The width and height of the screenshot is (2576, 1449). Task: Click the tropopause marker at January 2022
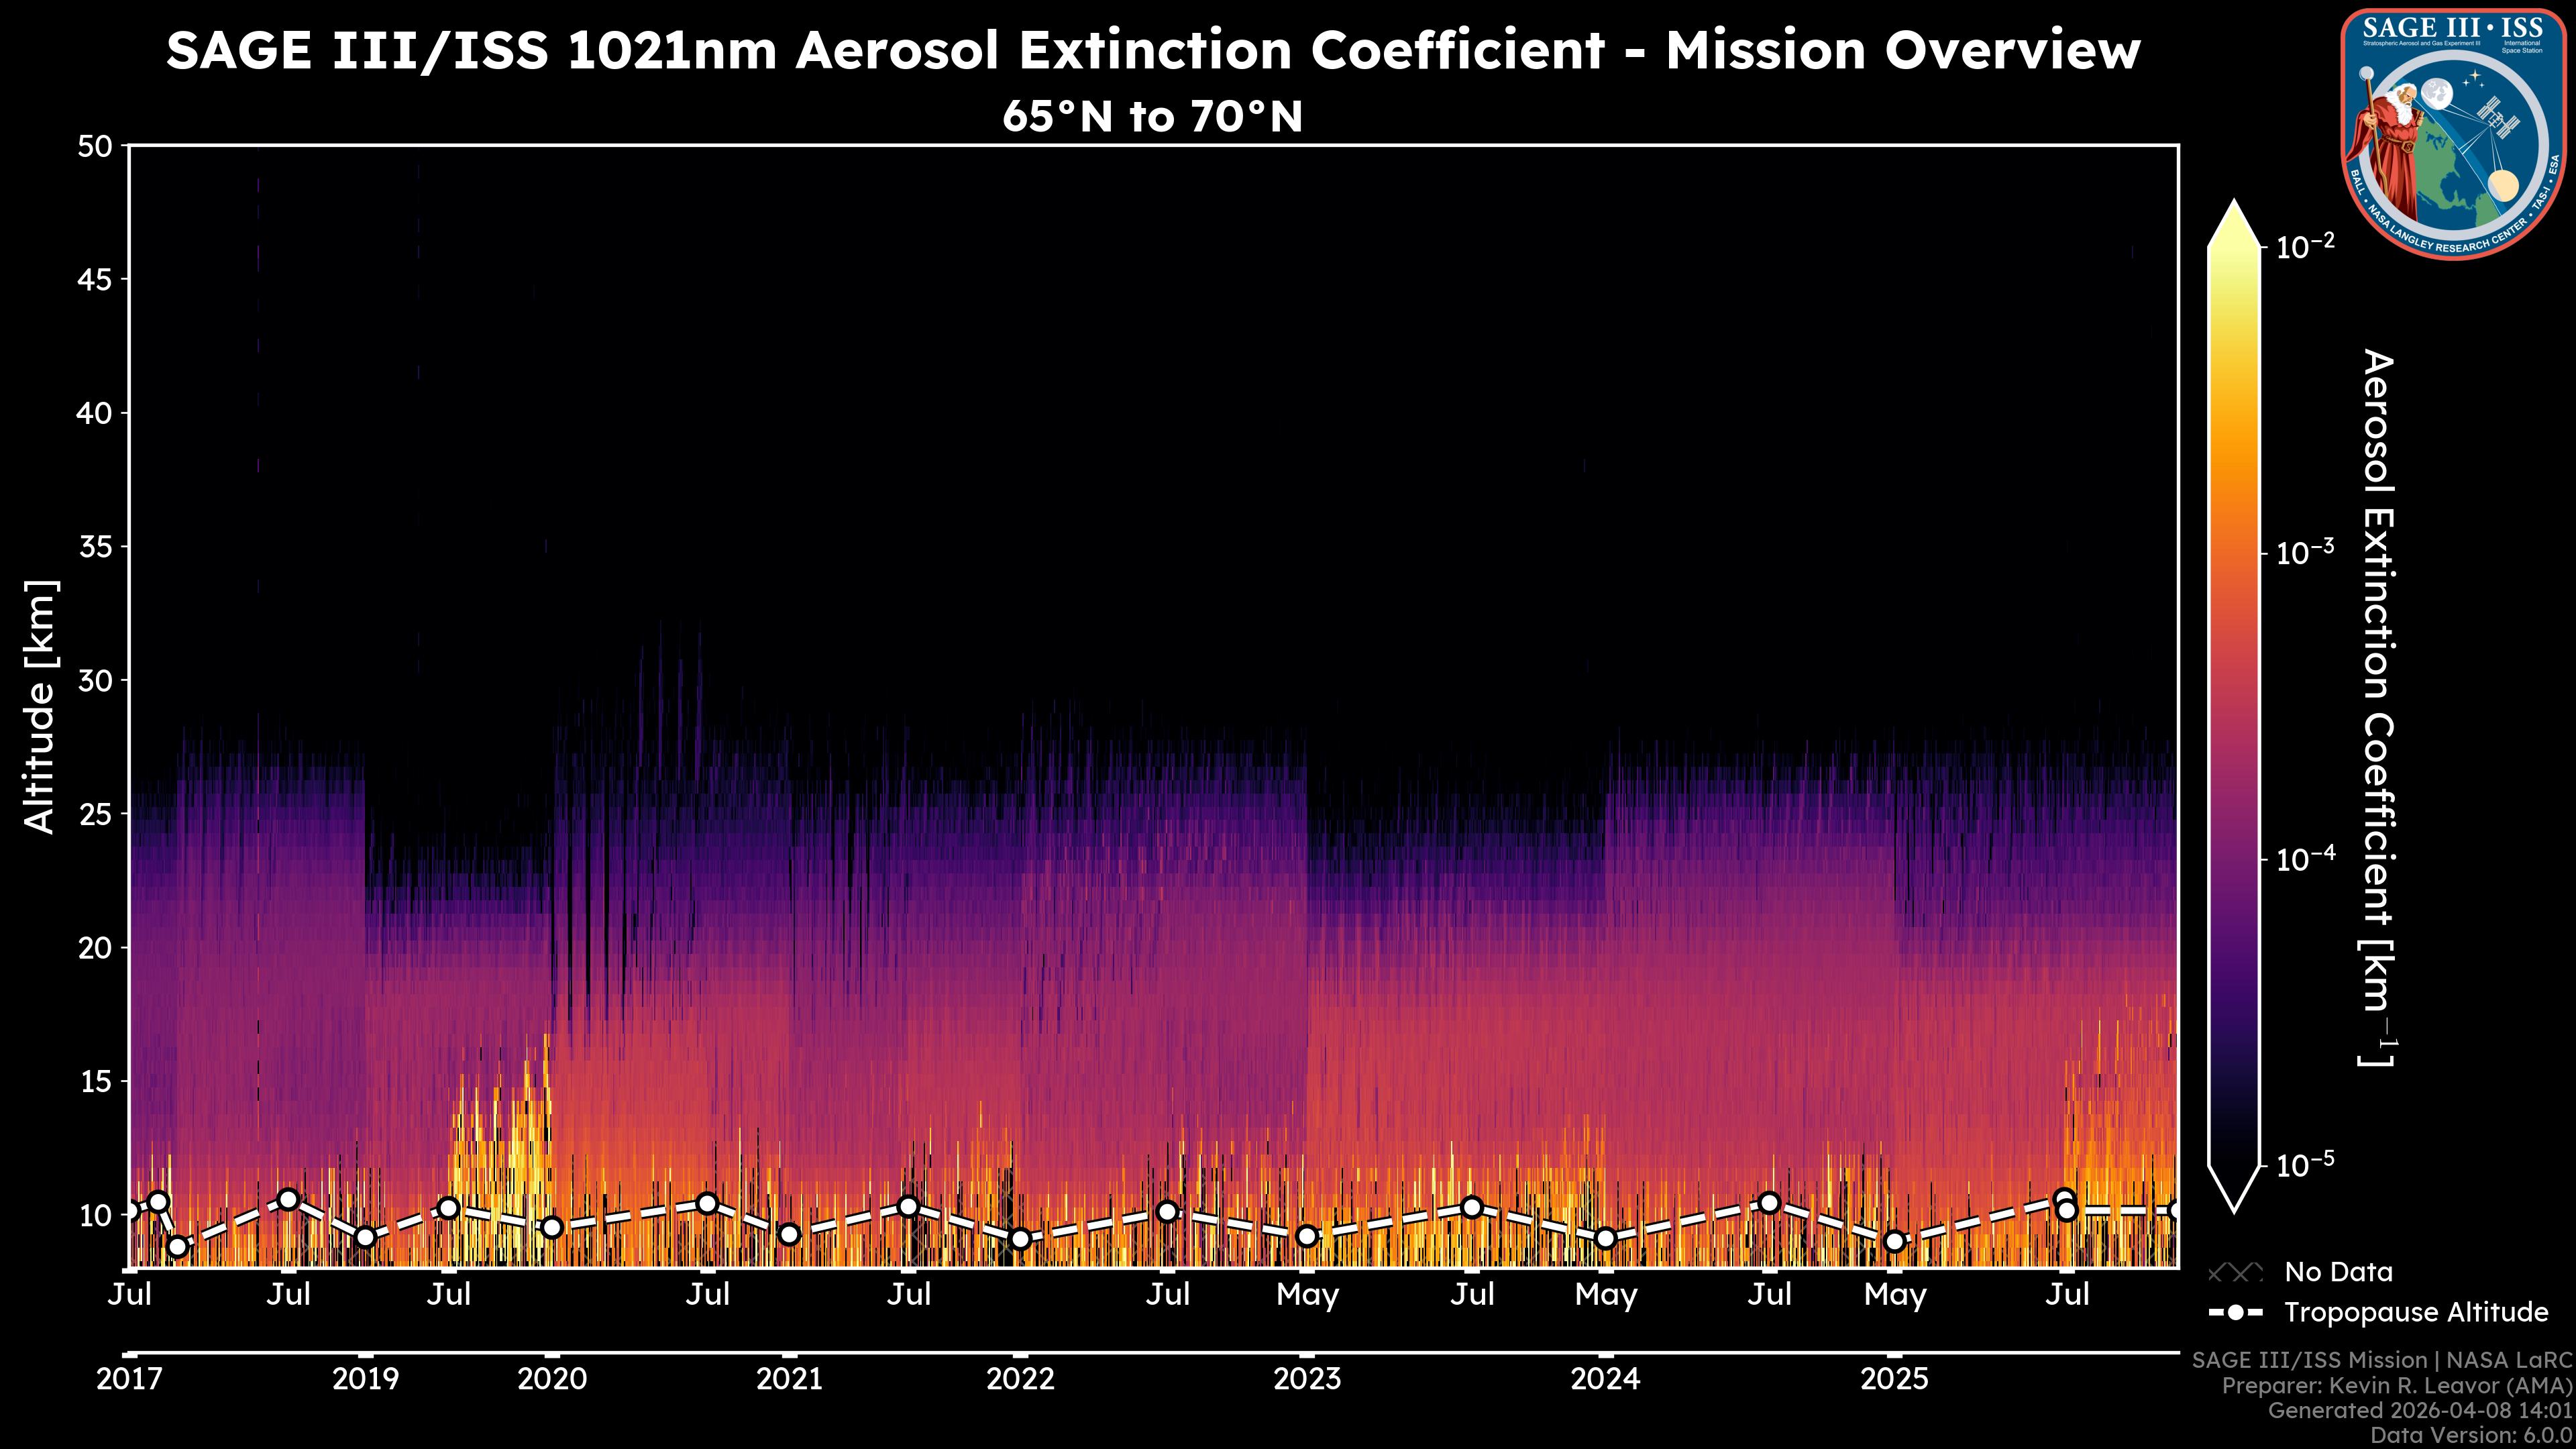1020,1239
